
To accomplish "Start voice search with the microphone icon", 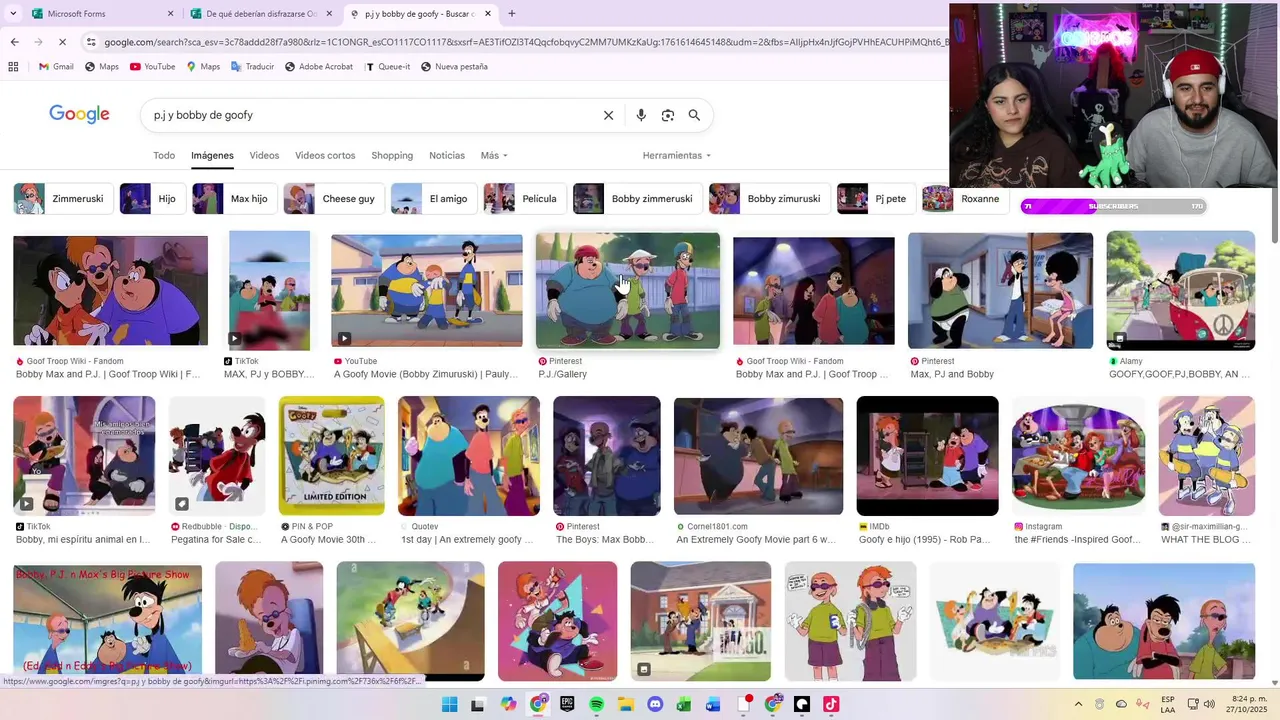I will point(641,115).
